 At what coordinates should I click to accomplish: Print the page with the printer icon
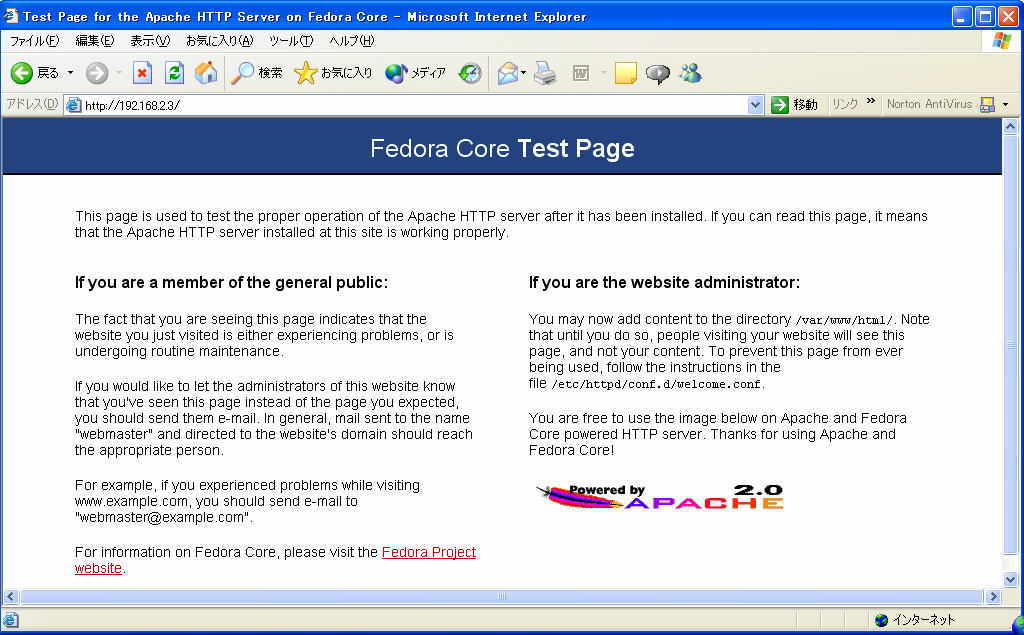point(545,73)
